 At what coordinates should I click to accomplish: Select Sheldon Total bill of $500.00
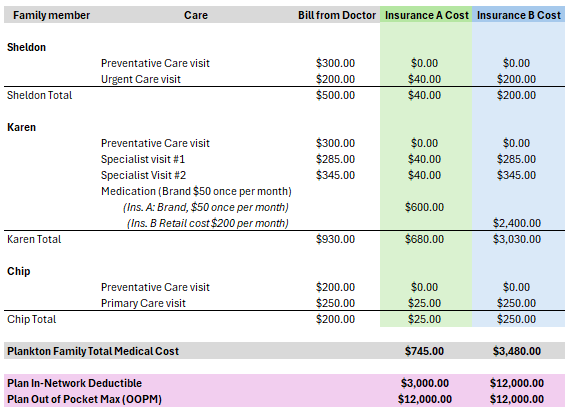click(335, 95)
